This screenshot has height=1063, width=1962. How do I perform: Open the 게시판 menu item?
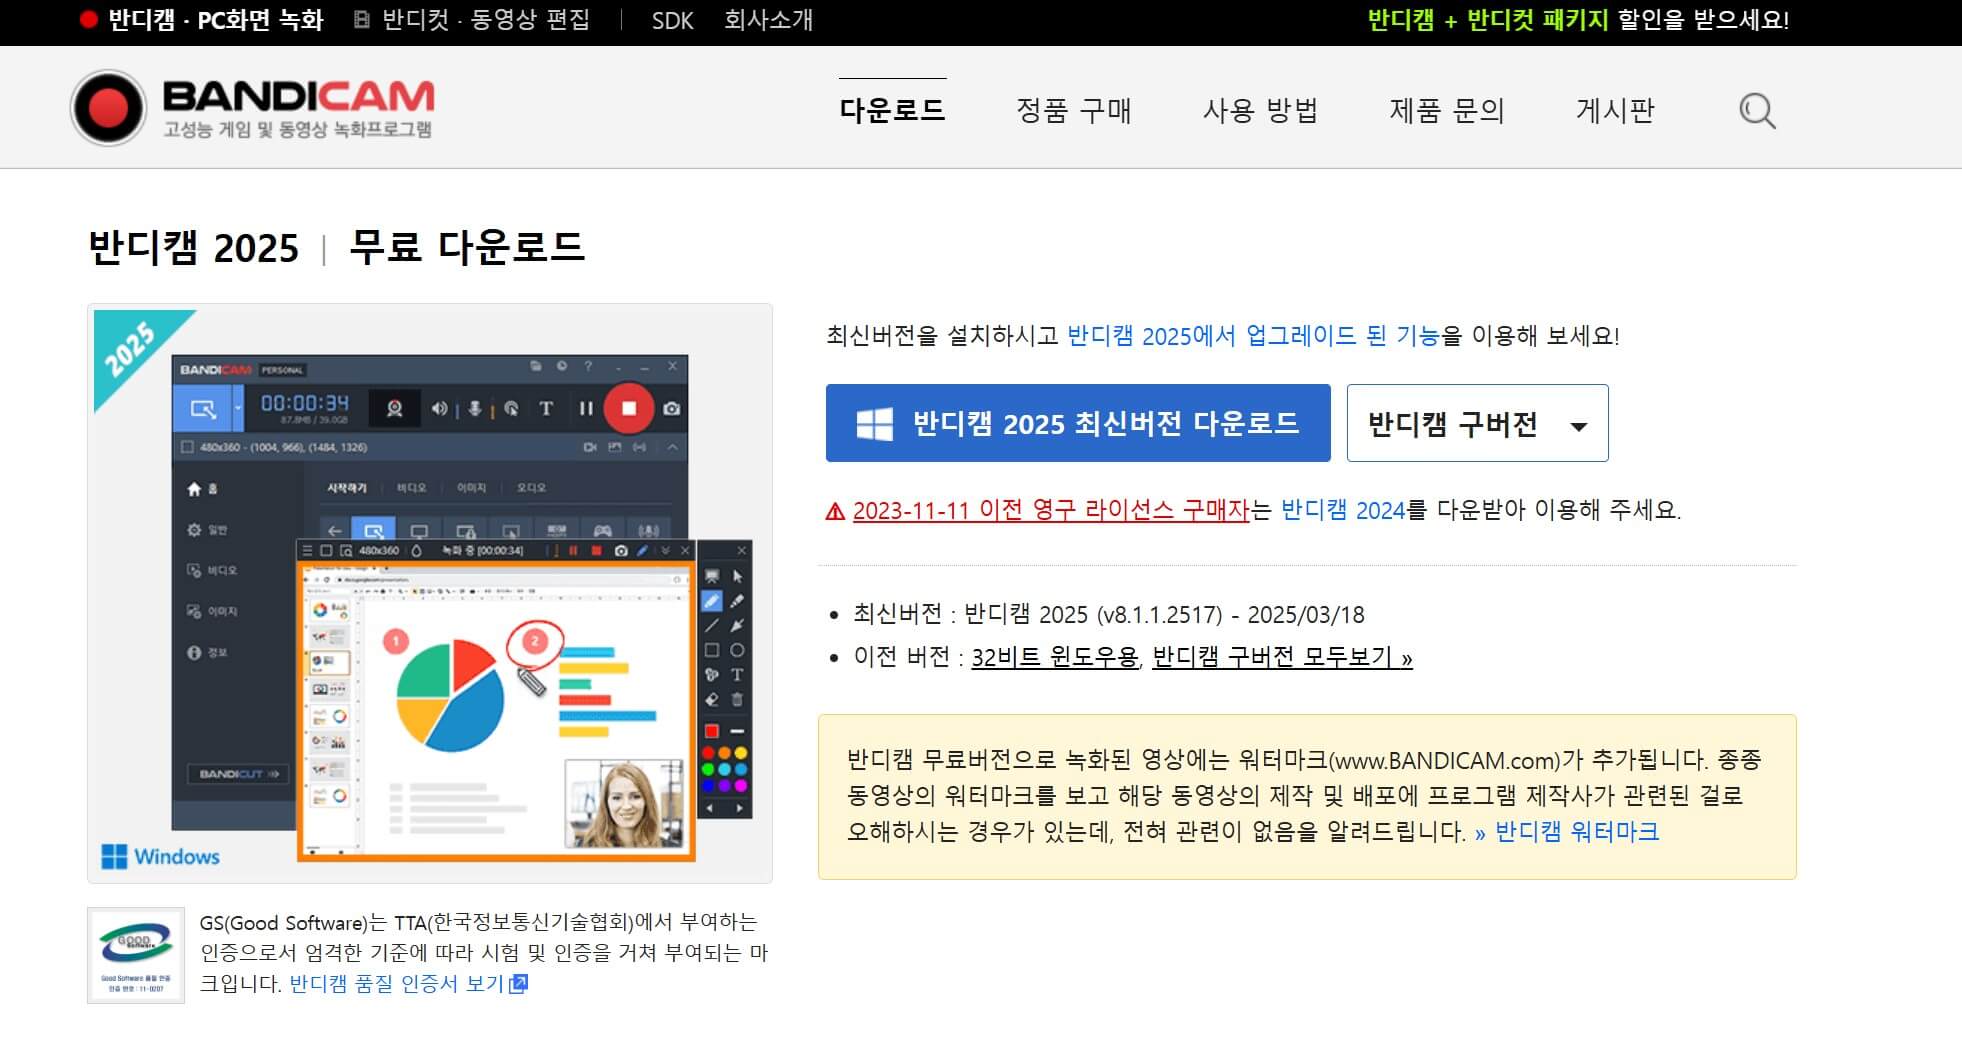(1615, 110)
